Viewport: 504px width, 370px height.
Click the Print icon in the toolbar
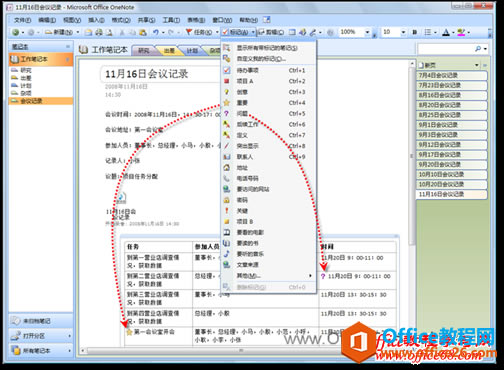[x=99, y=32]
